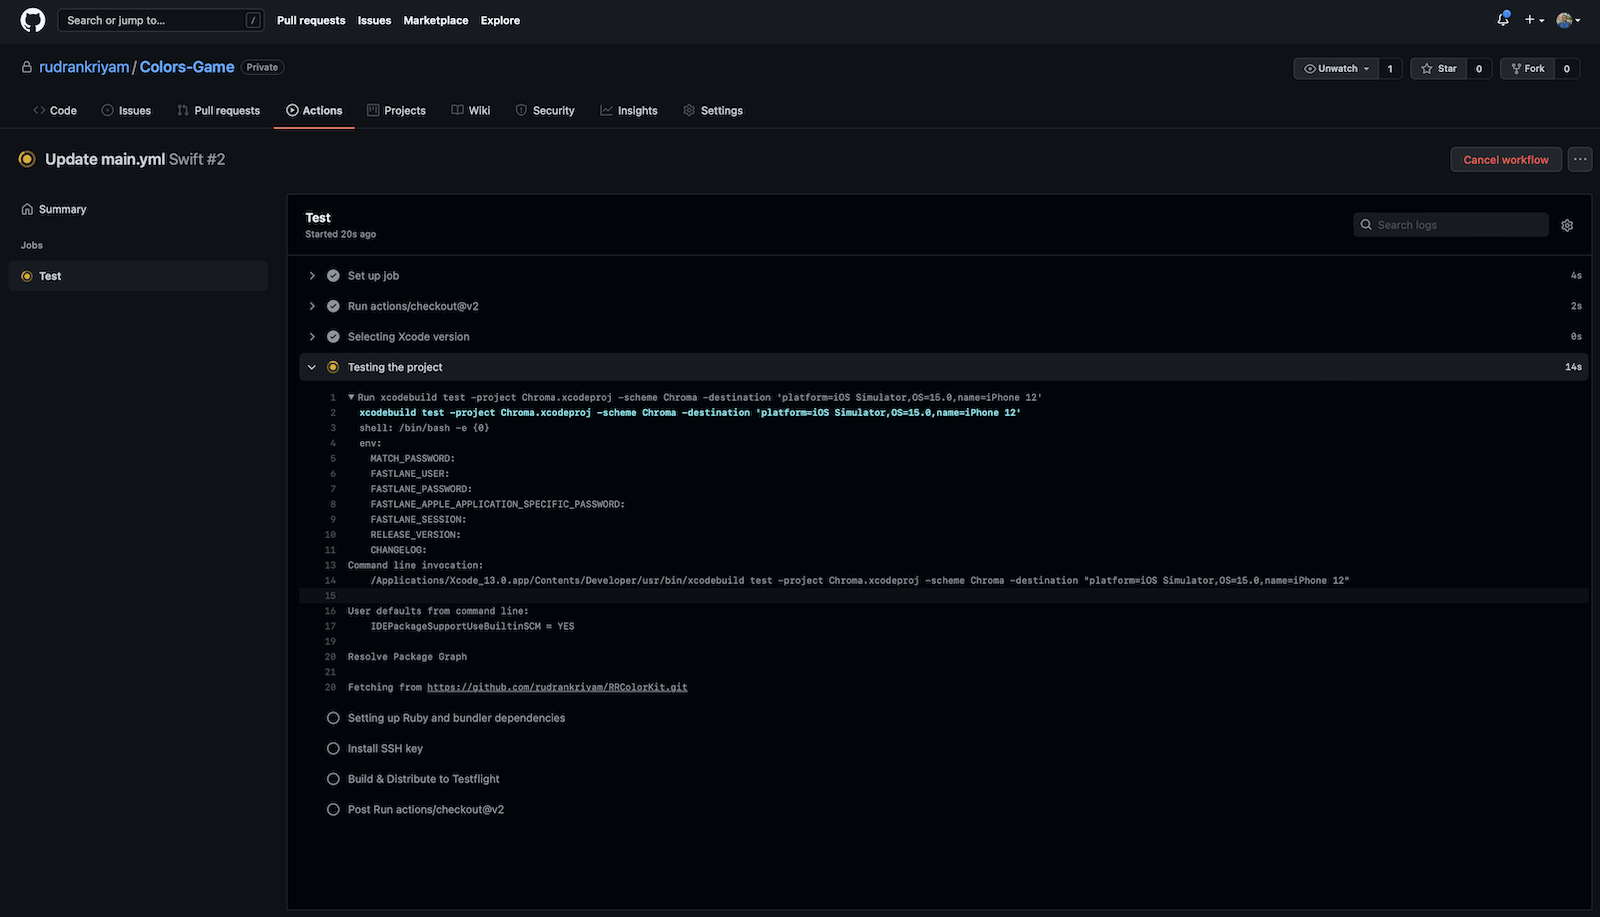Image resolution: width=1600 pixels, height=917 pixels.
Task: Open the Colors-Game repository link
Action: [x=187, y=67]
